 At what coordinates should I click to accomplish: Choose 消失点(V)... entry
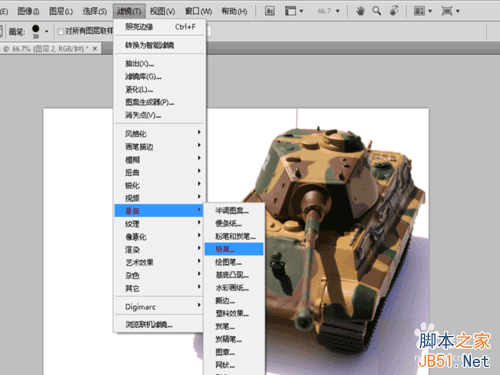159,115
